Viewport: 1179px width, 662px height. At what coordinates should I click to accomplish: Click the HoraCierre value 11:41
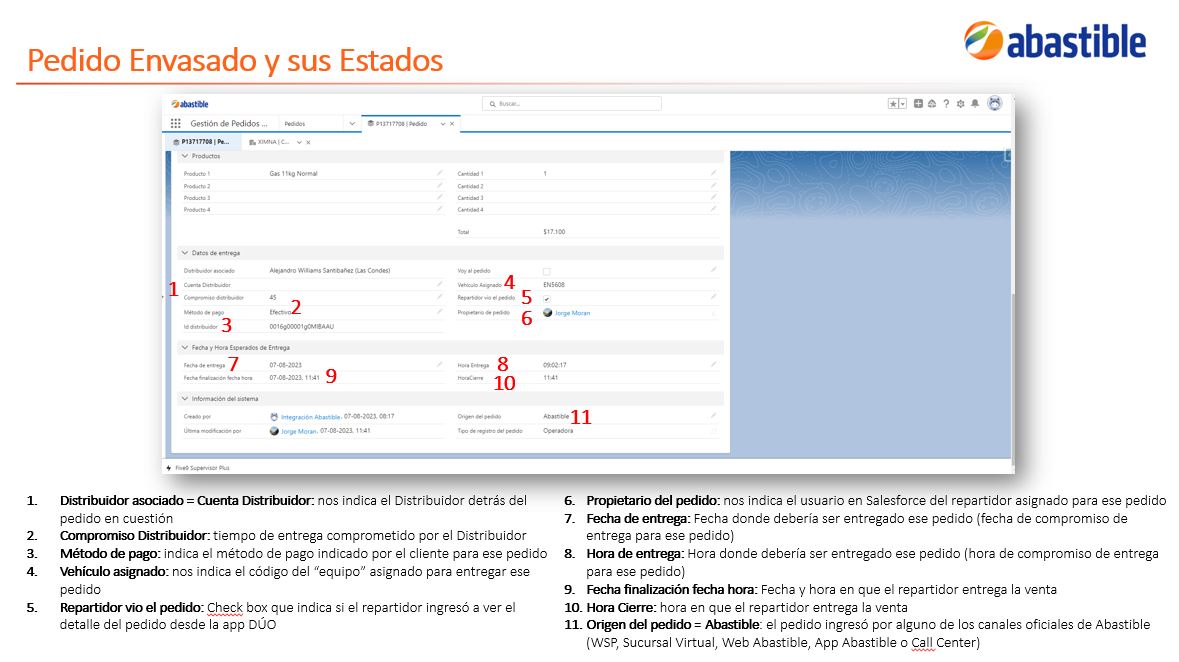550,378
